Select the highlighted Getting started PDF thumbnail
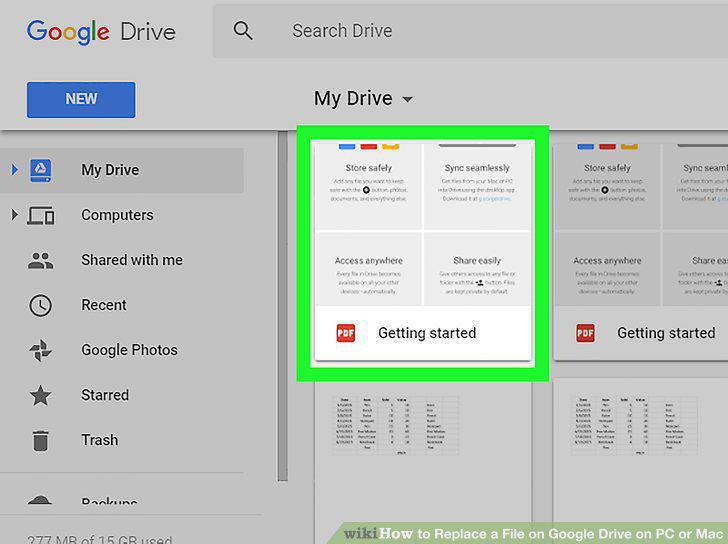The width and height of the screenshot is (728, 544). point(422,224)
